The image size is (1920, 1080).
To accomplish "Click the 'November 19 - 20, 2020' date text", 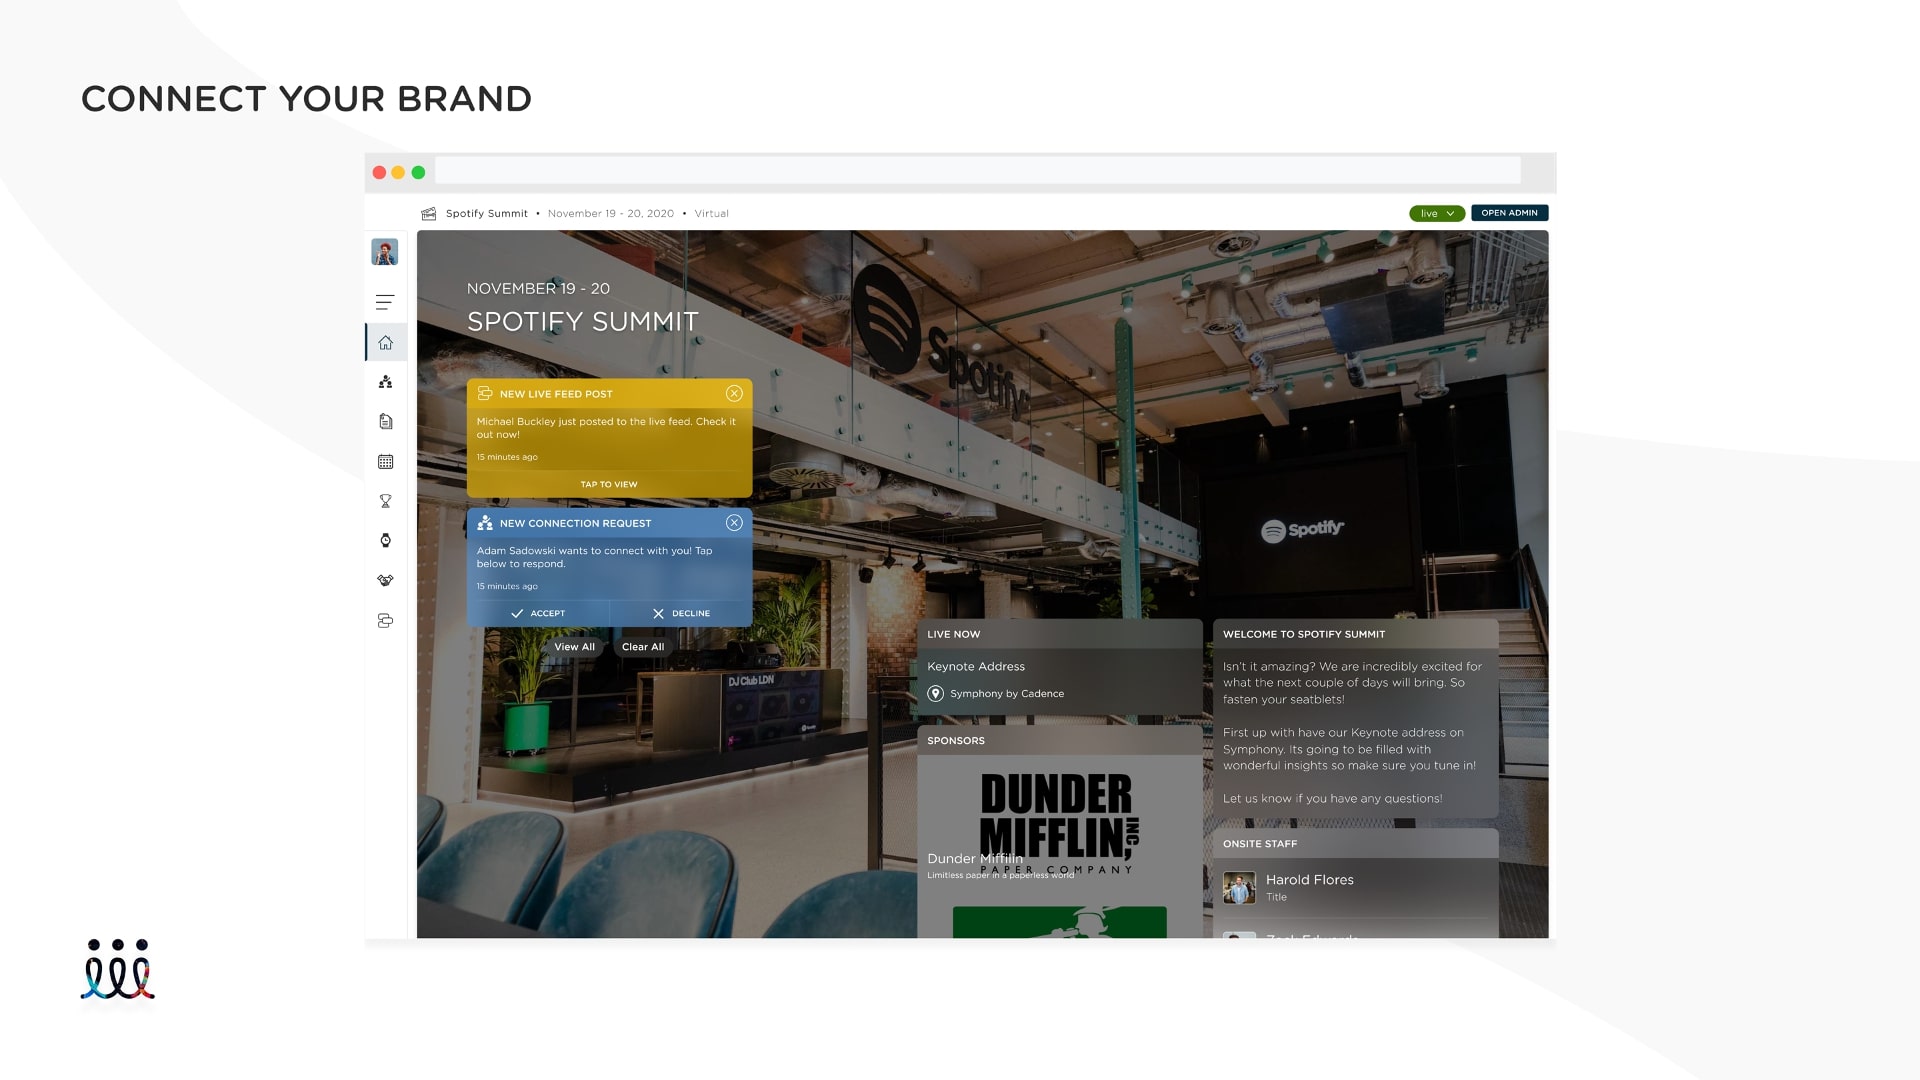I will tap(611, 213).
